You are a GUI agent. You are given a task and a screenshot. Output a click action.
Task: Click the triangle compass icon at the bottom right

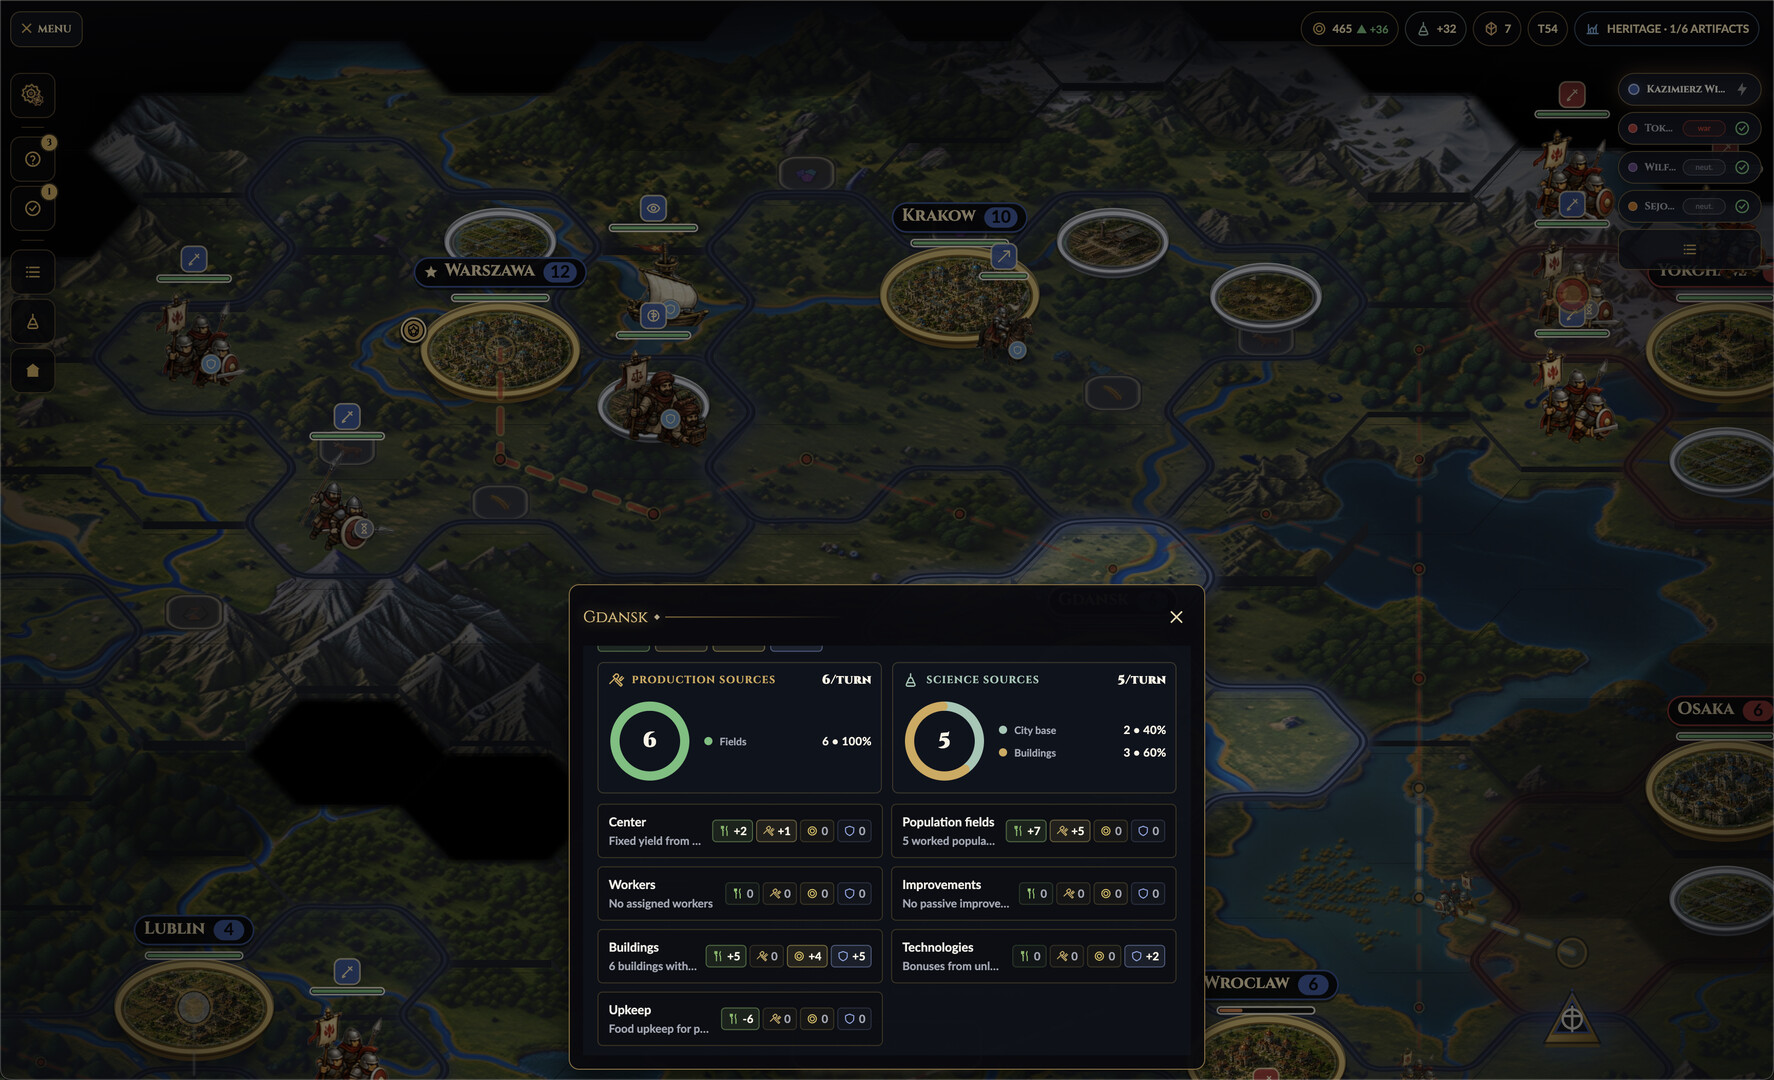pos(1572,1019)
